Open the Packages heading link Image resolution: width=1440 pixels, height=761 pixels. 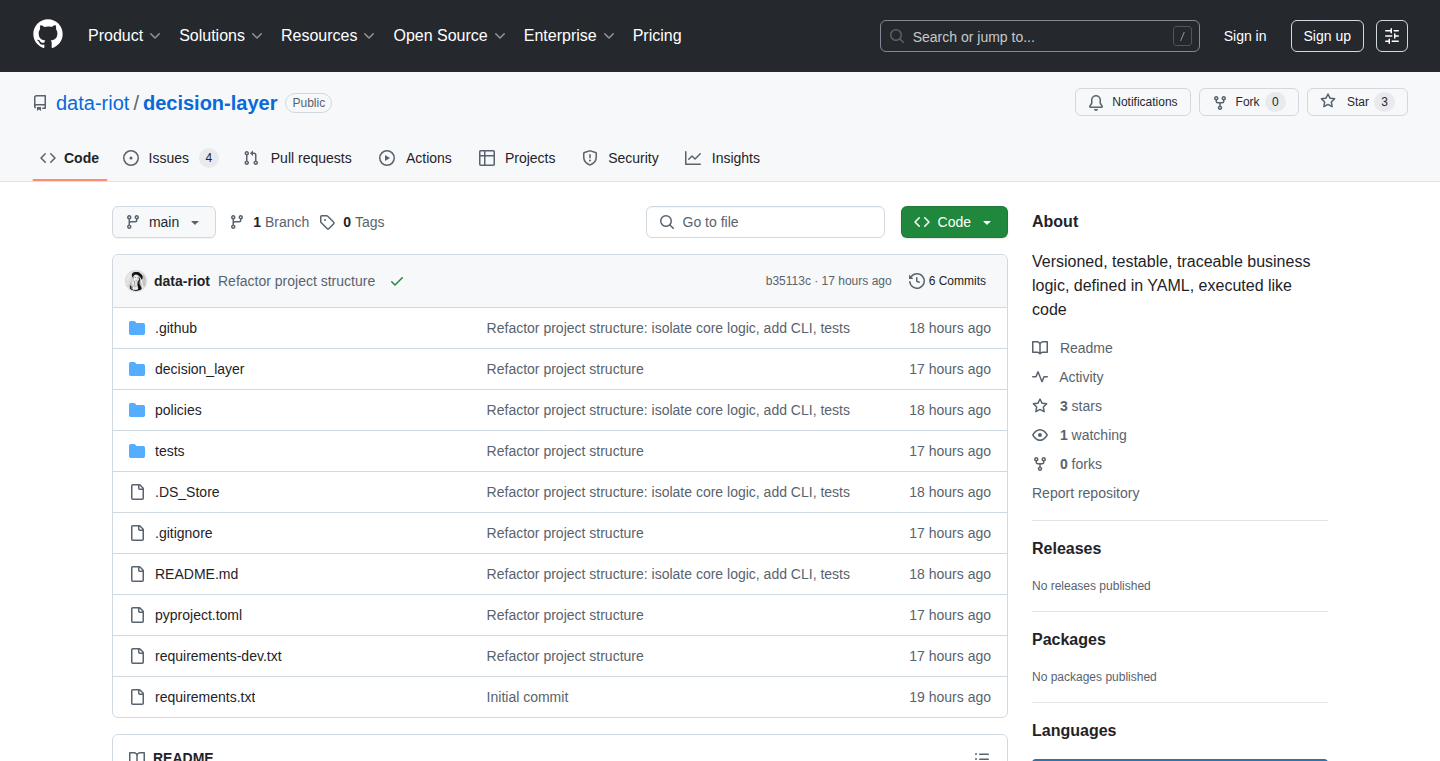[1069, 640]
